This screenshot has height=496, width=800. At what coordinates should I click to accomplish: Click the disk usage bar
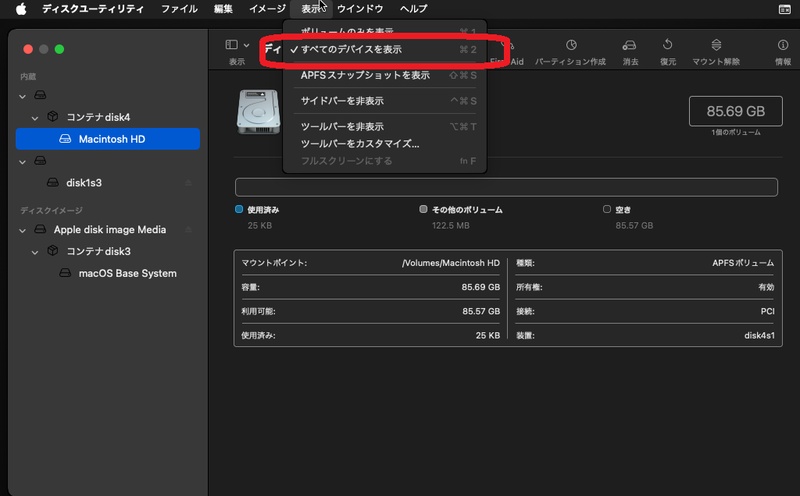(506, 187)
